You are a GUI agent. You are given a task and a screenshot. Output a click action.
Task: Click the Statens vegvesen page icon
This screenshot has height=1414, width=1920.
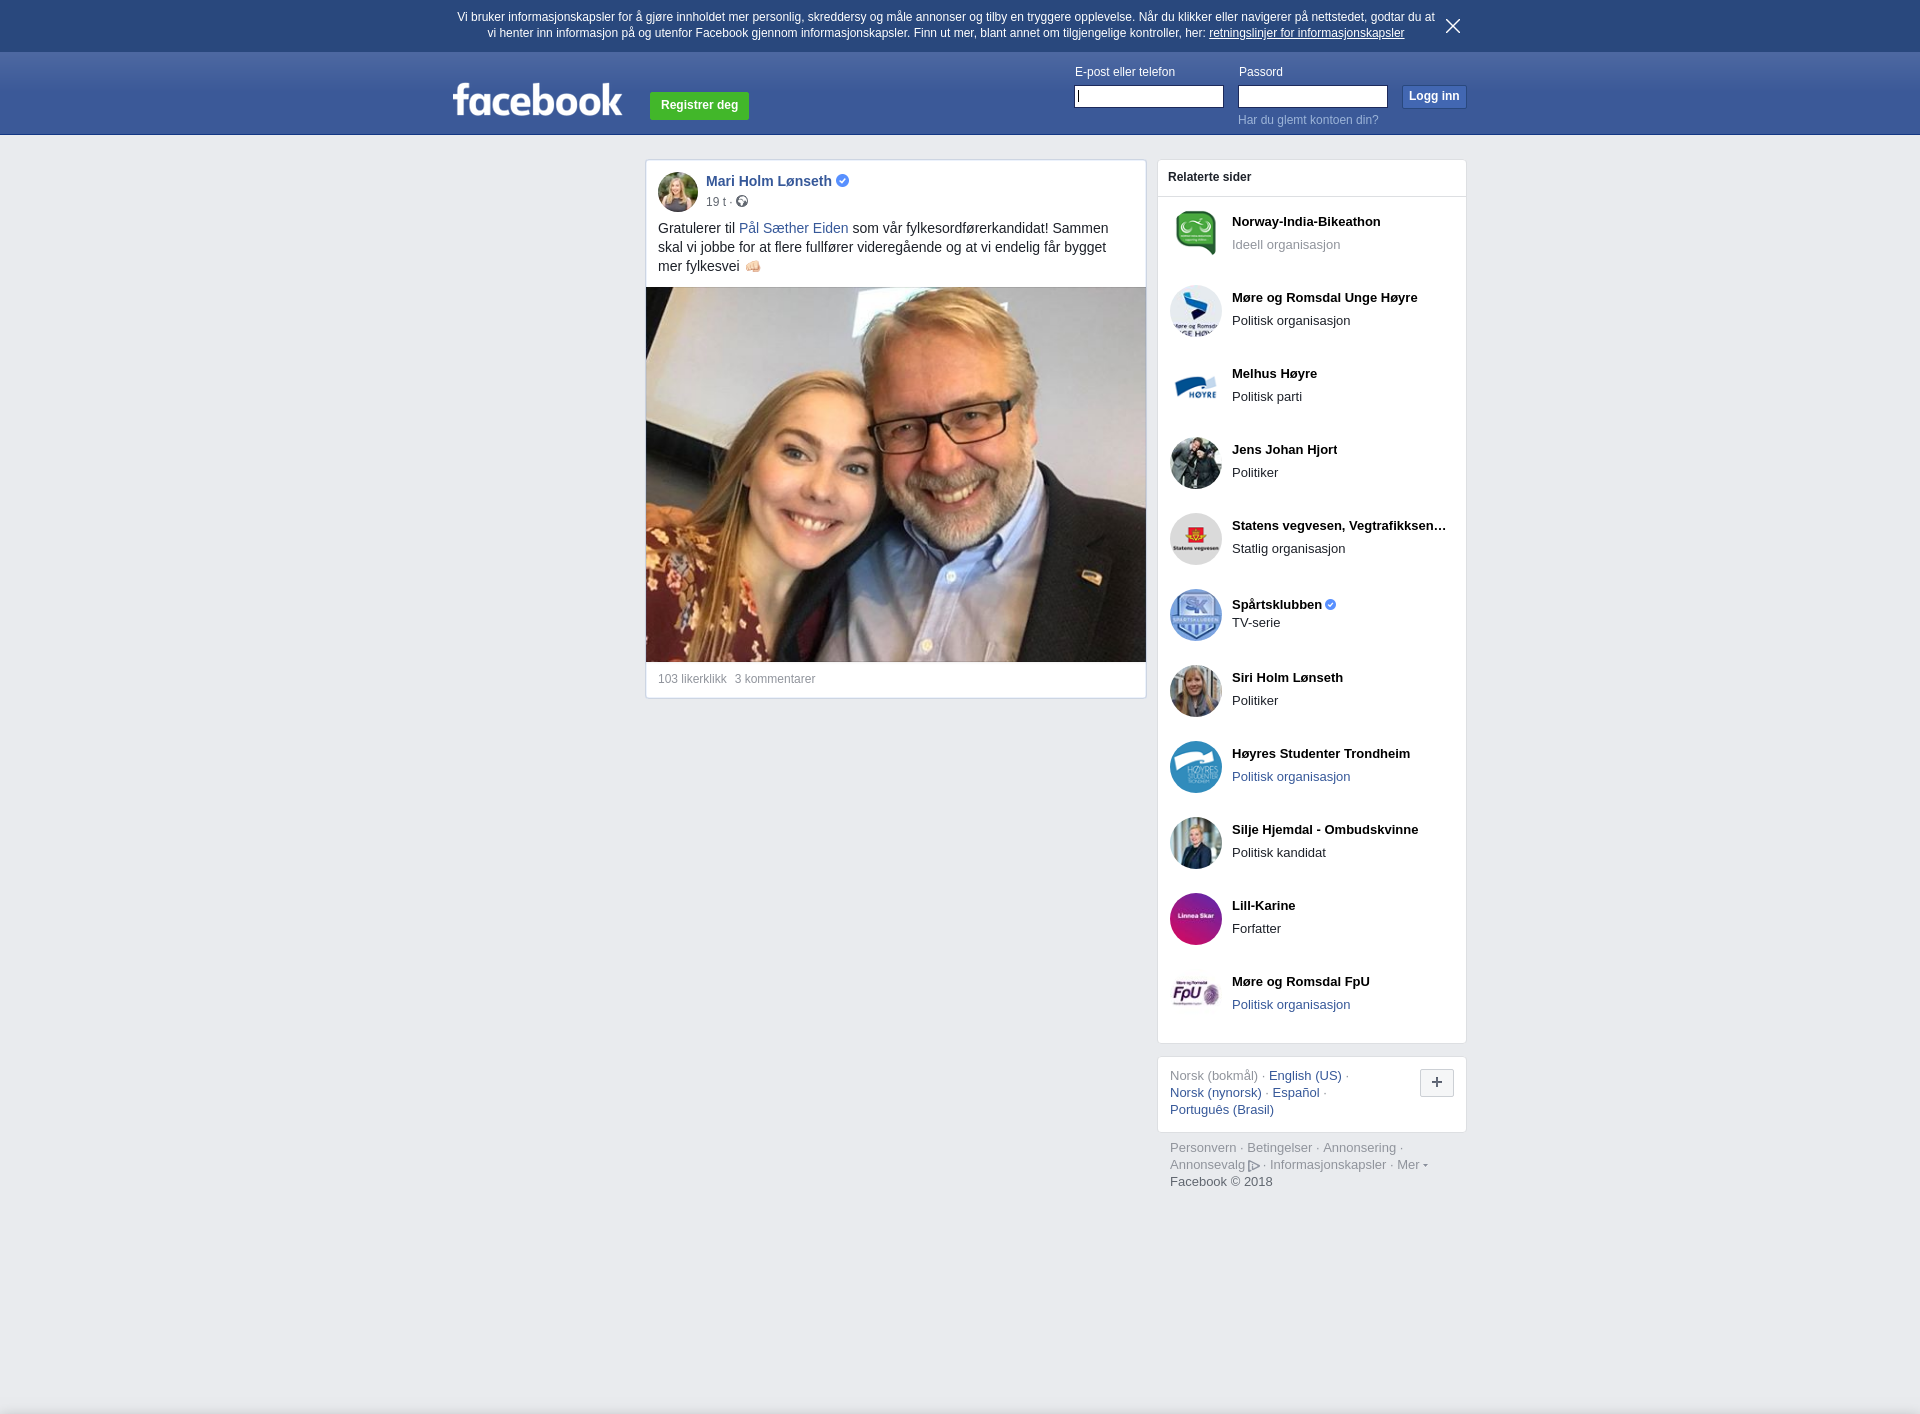[1196, 539]
